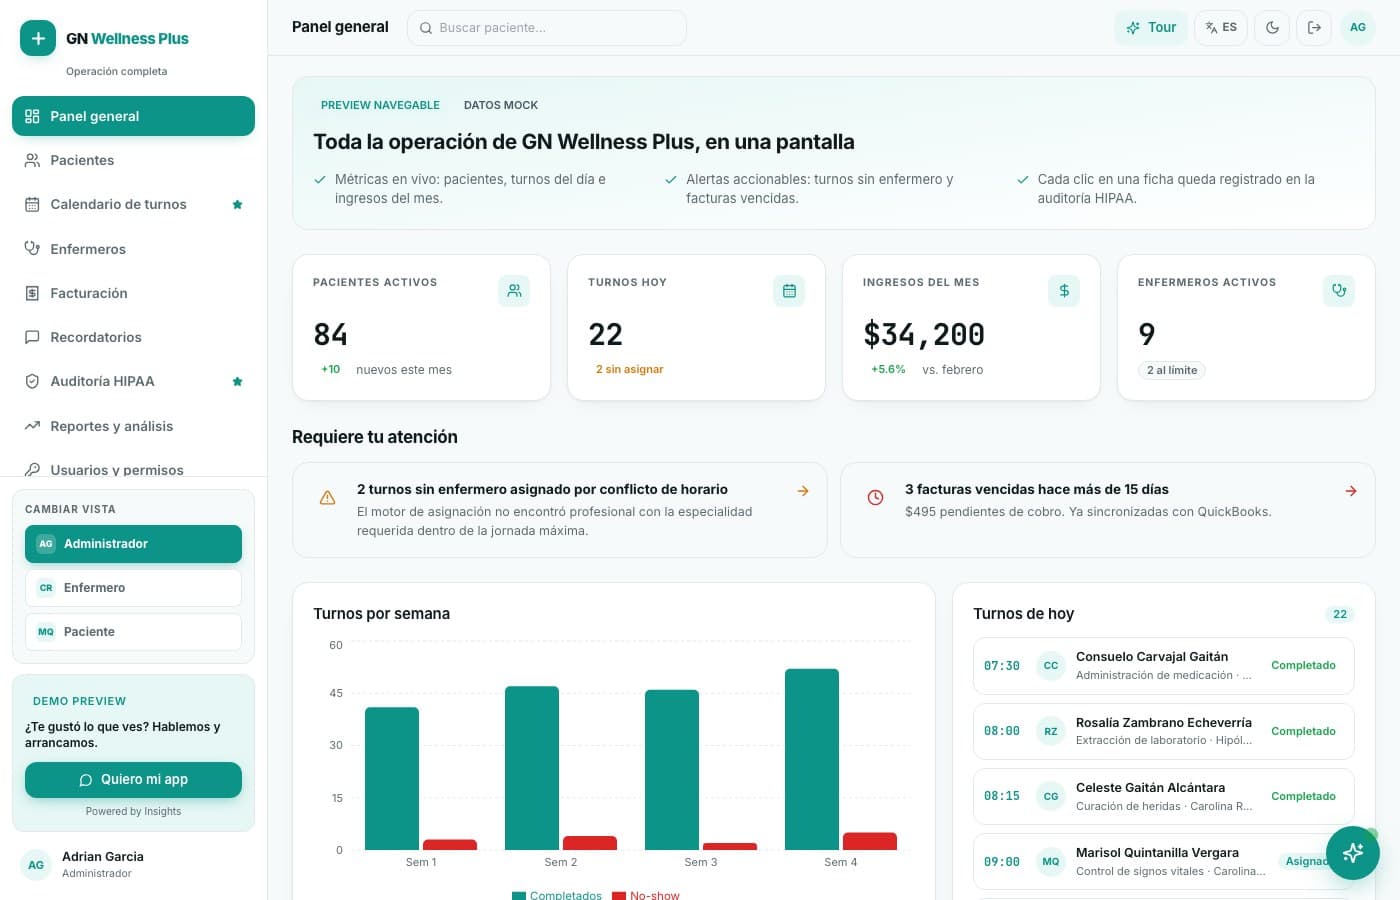Viewport: 1400px width, 900px height.
Task: Focus the Buscar paciente search field
Action: click(547, 28)
